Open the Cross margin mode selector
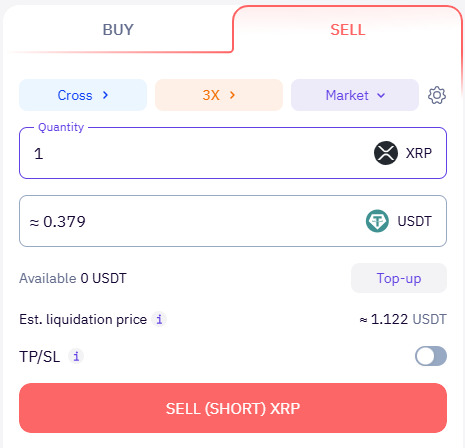465x448 pixels. [83, 95]
